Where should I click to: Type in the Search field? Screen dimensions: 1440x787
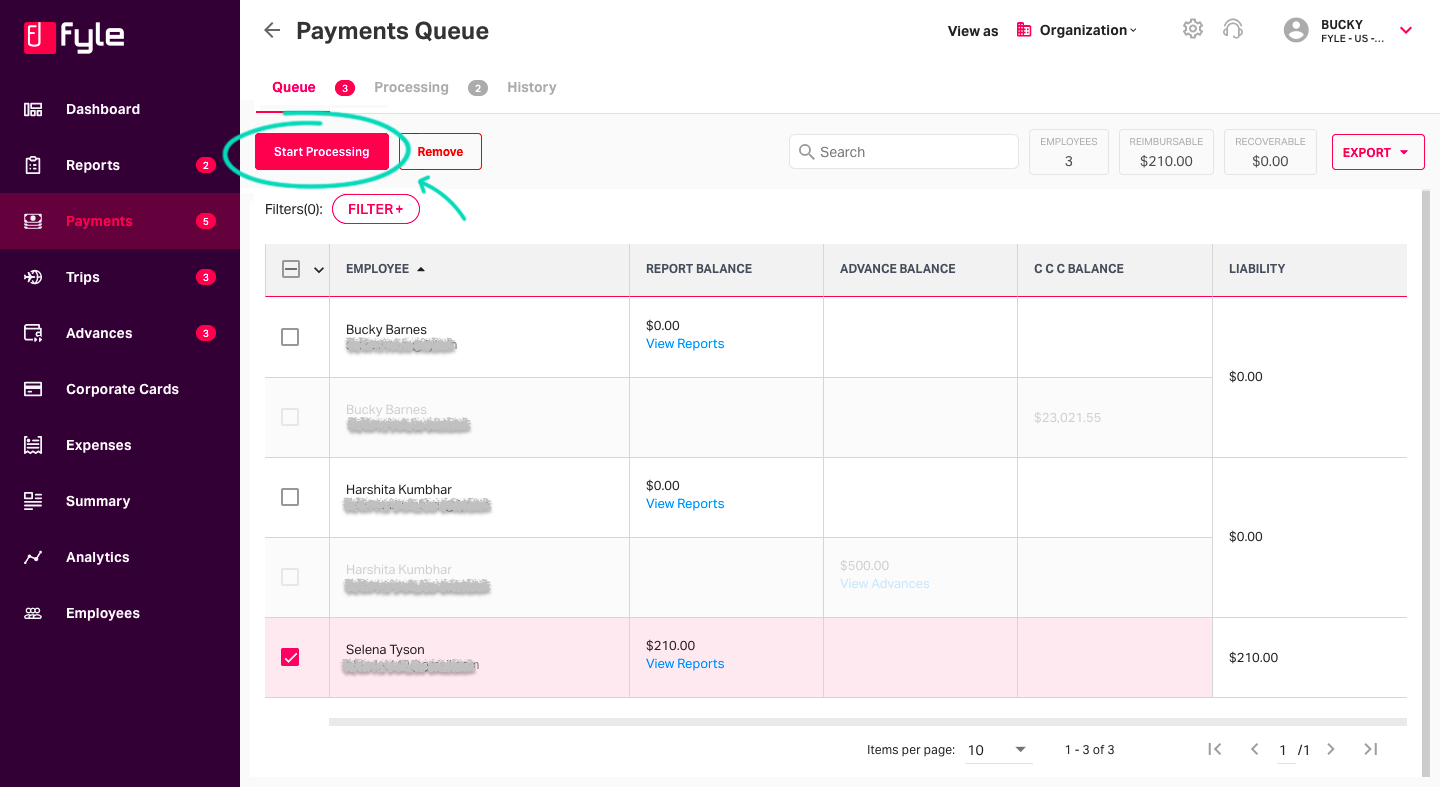click(x=903, y=151)
